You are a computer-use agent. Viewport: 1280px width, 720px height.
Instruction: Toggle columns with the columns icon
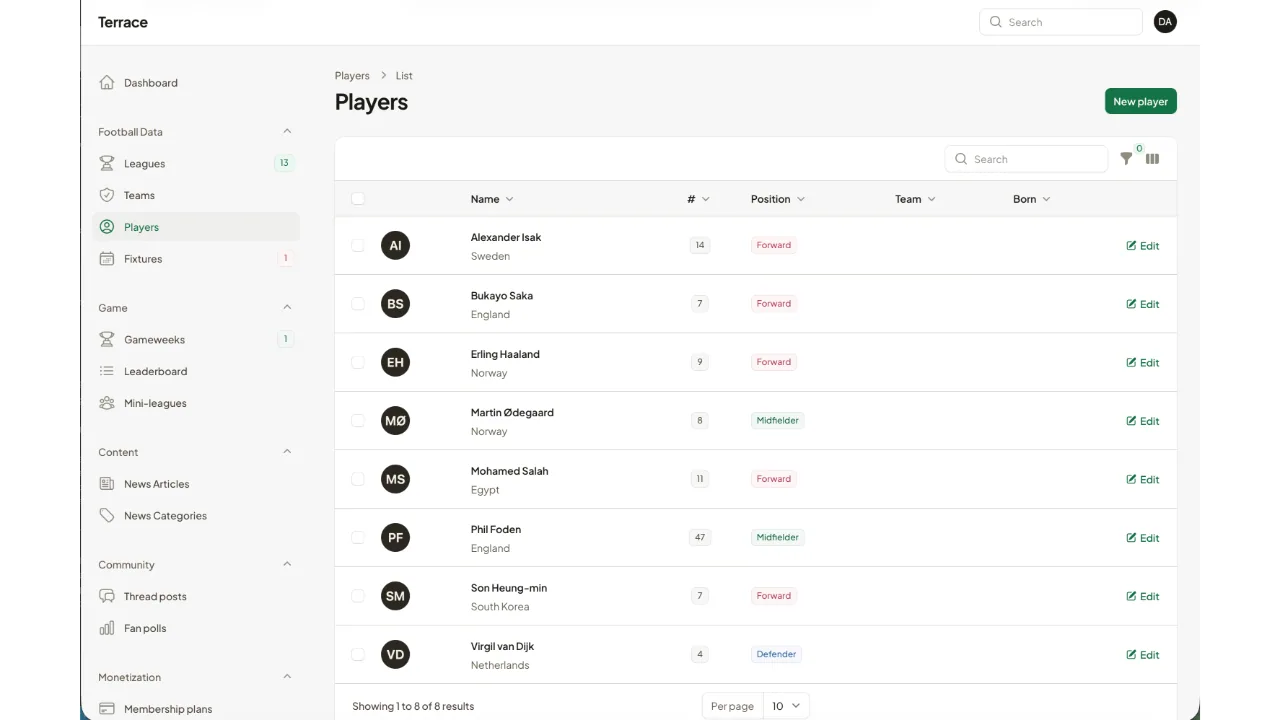click(x=1153, y=159)
